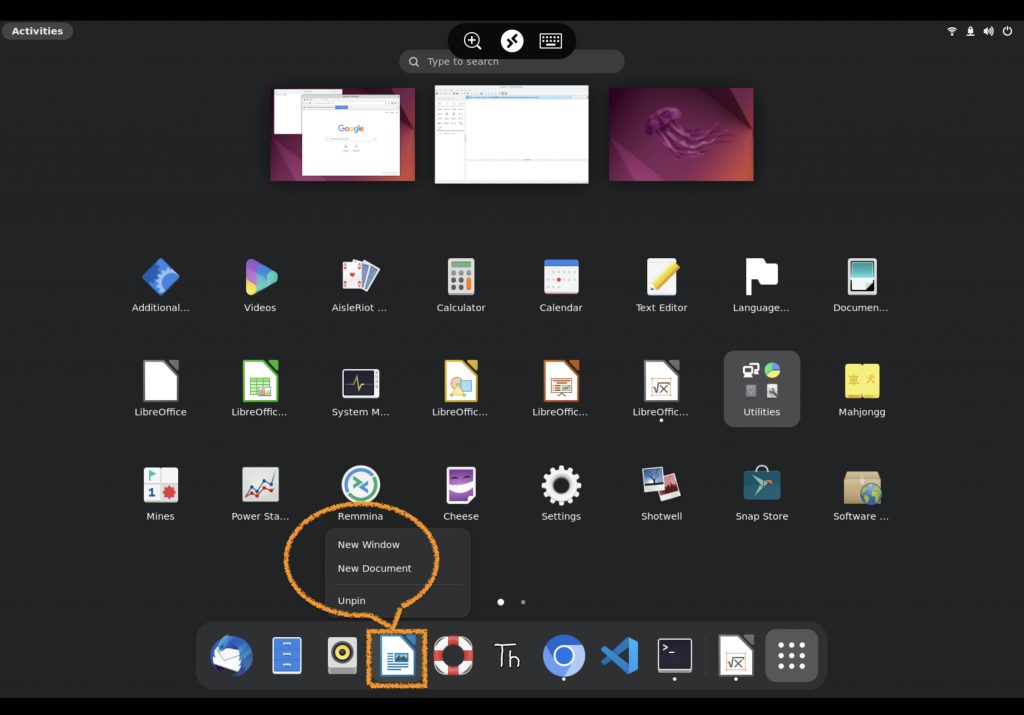This screenshot has height=715, width=1024.
Task: Launch Visual Studio Code from dock
Action: 619,656
